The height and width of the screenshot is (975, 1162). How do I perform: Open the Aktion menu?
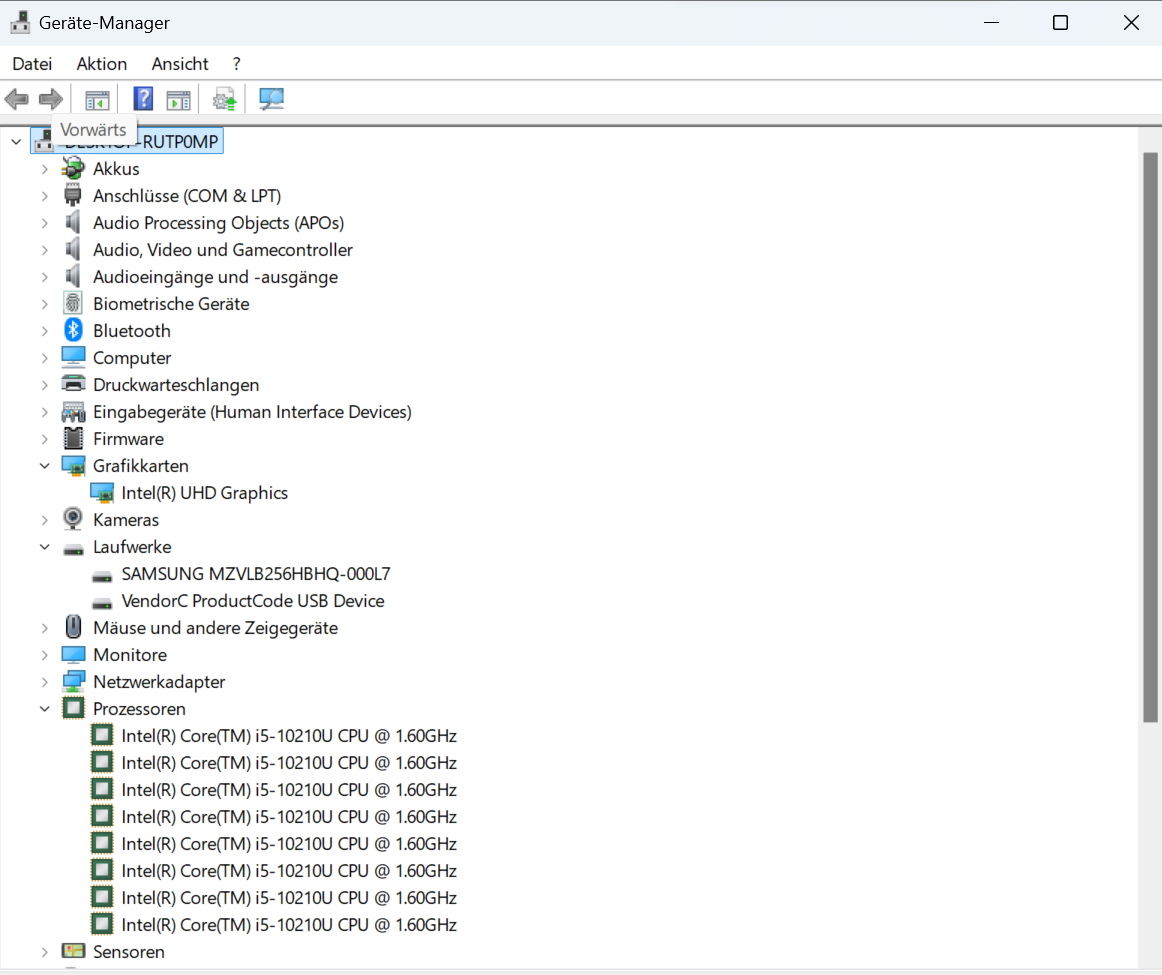click(x=102, y=64)
